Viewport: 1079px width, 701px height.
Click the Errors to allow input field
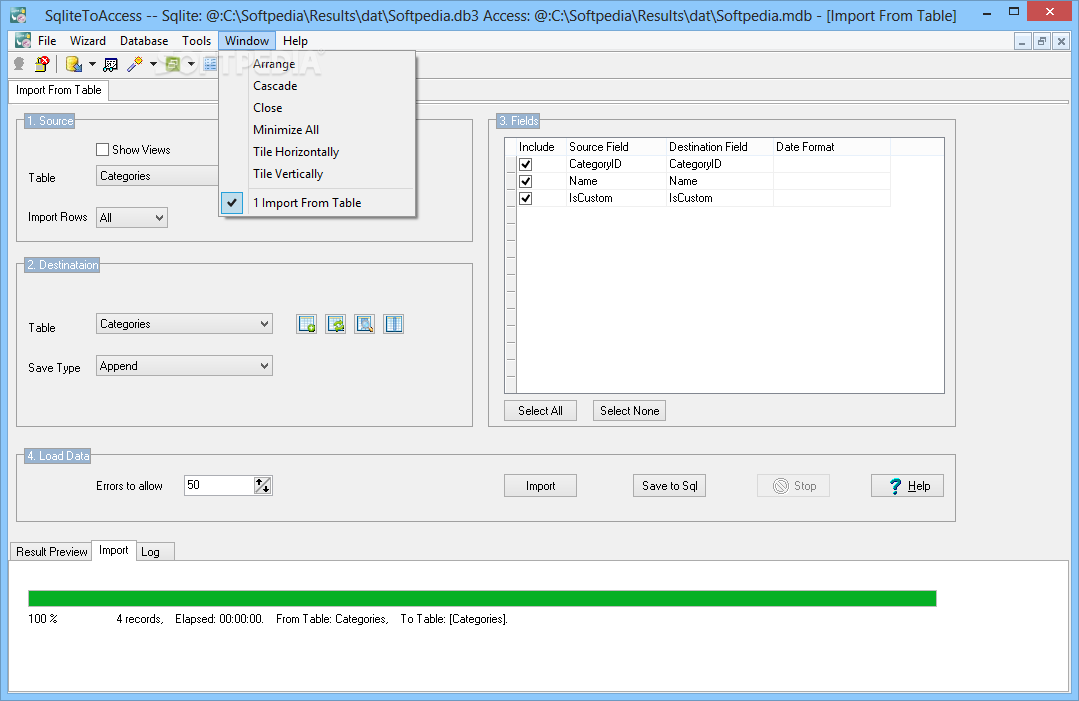point(219,486)
